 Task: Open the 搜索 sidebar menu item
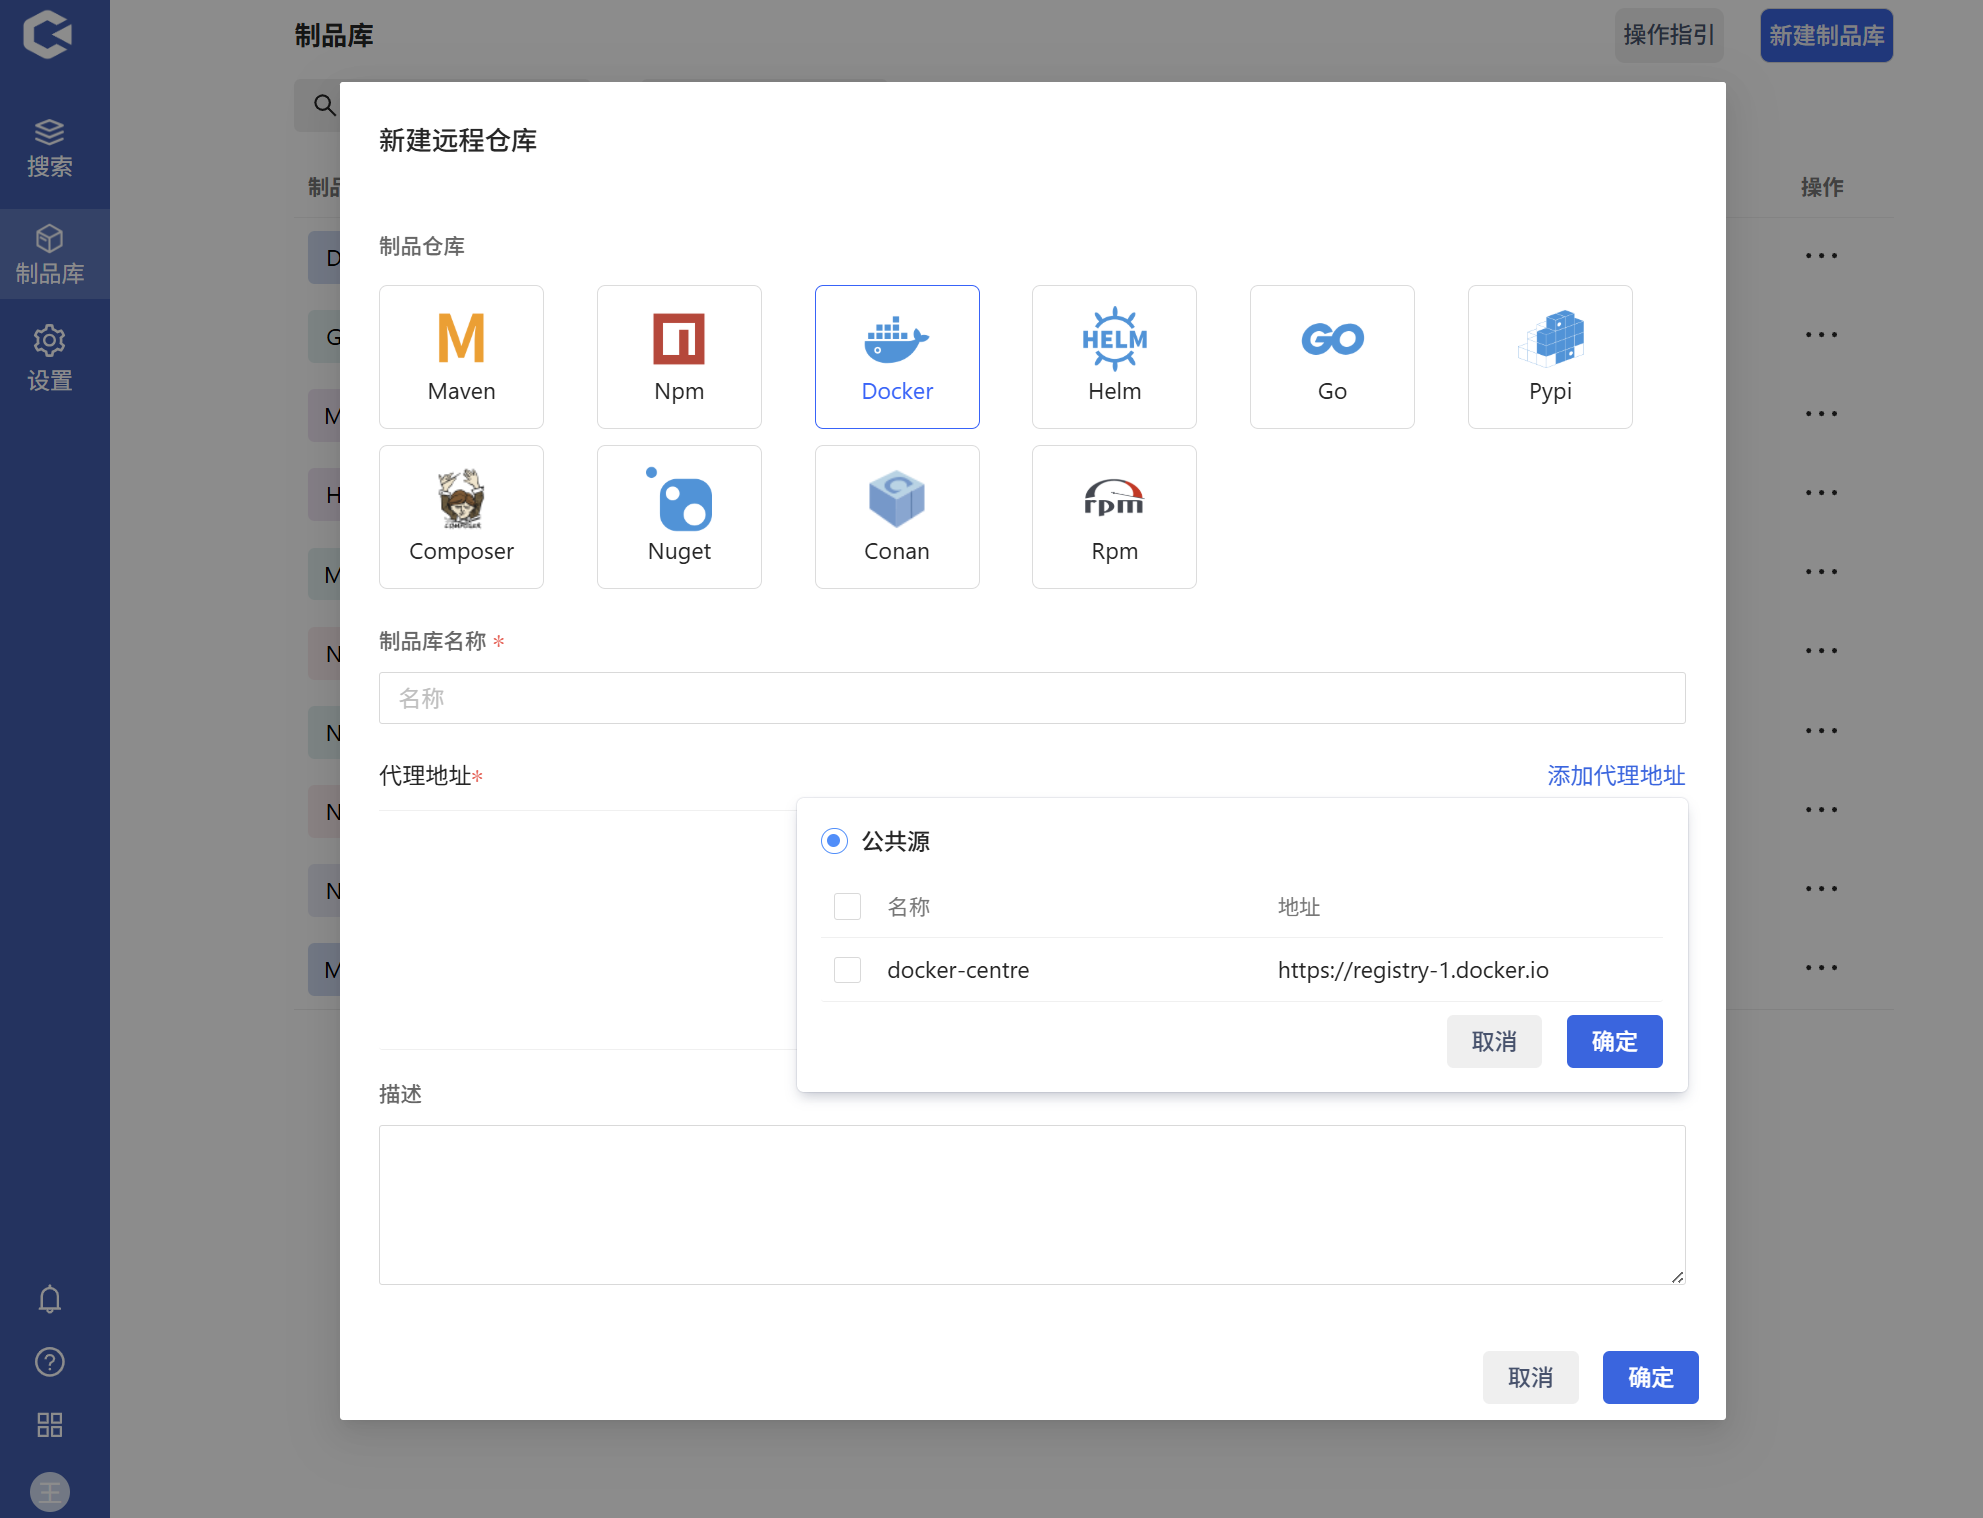click(49, 148)
